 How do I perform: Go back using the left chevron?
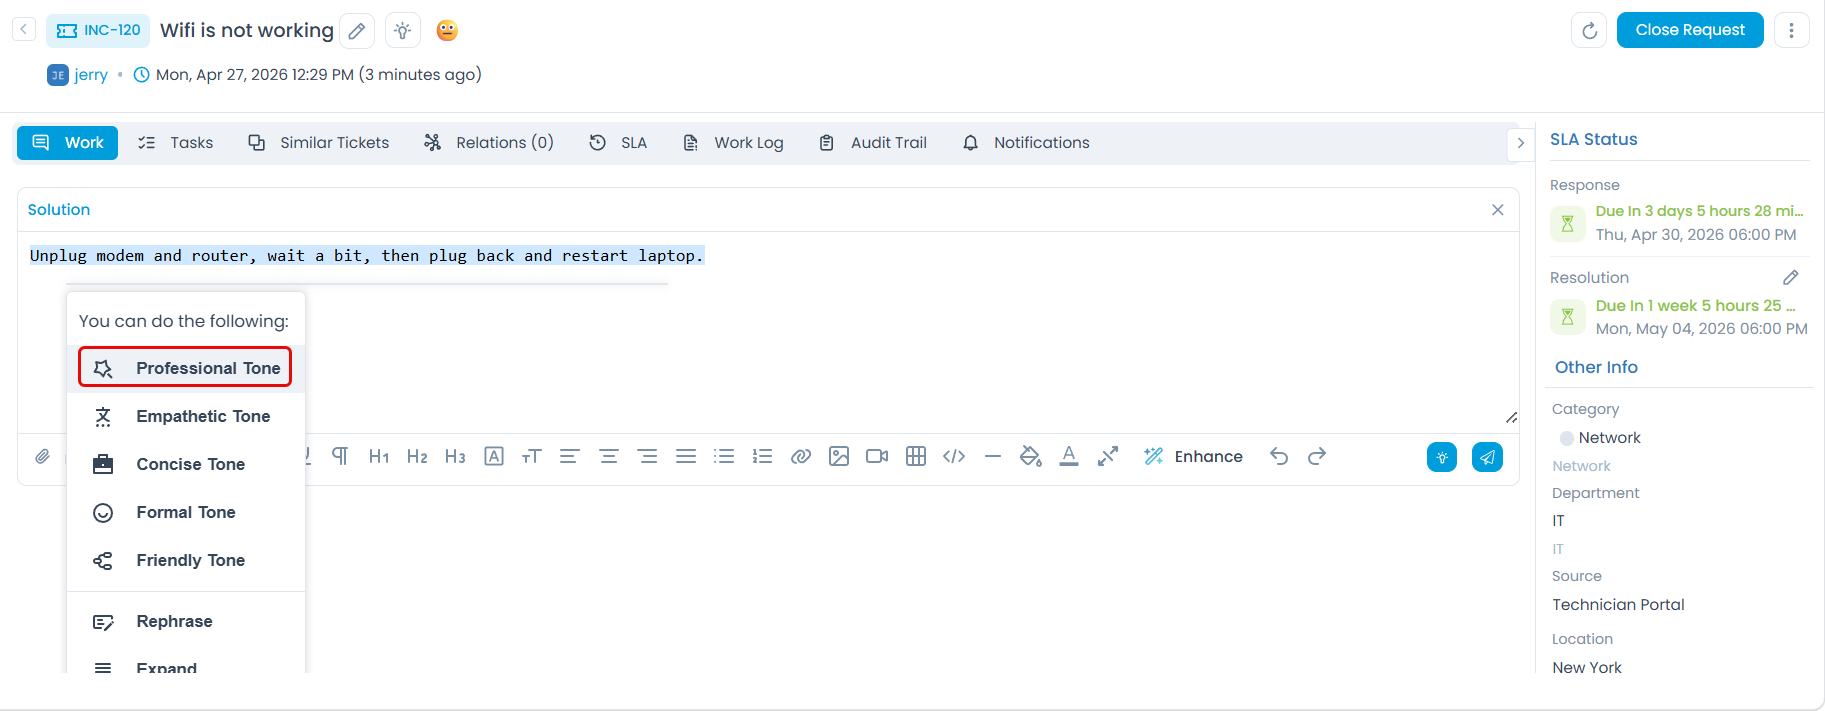(24, 30)
